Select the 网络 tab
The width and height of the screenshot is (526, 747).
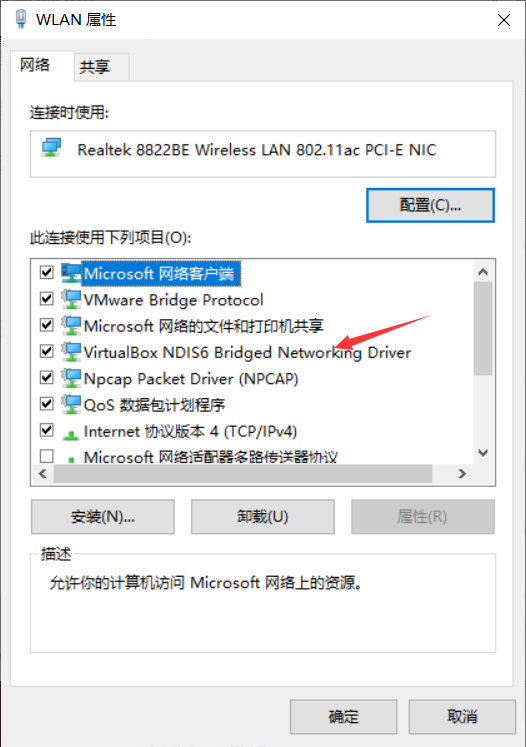(35, 65)
